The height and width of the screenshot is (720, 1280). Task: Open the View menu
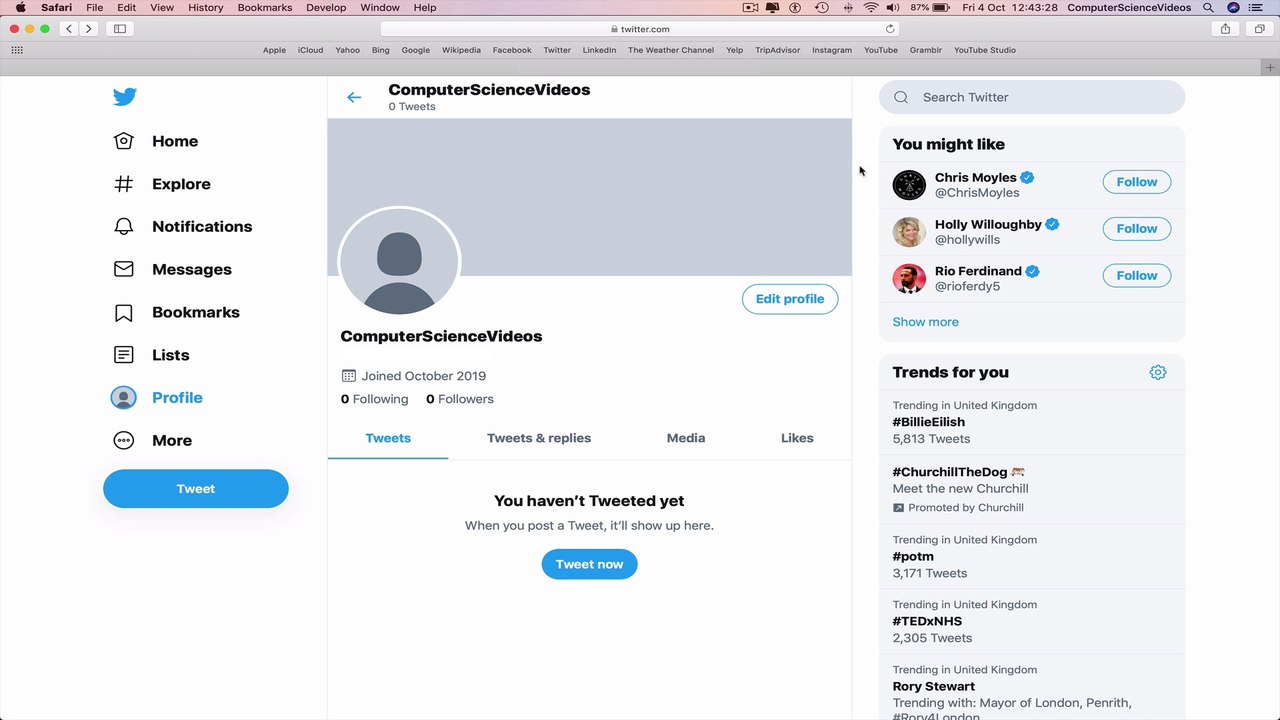click(161, 7)
